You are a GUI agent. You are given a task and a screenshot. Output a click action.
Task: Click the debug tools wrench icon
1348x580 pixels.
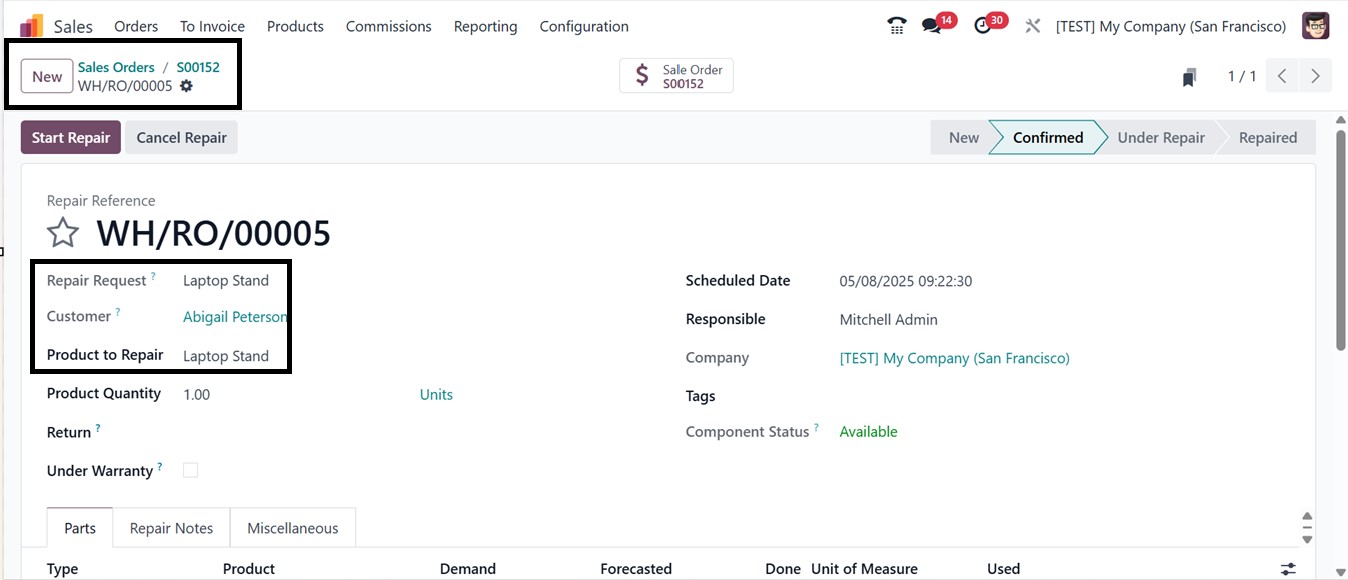click(x=1033, y=26)
